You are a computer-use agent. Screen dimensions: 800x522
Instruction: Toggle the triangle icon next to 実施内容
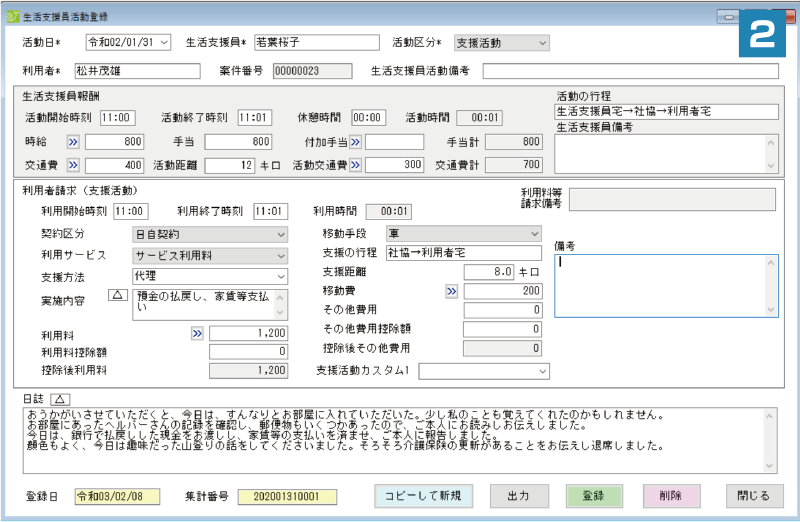(x=117, y=295)
